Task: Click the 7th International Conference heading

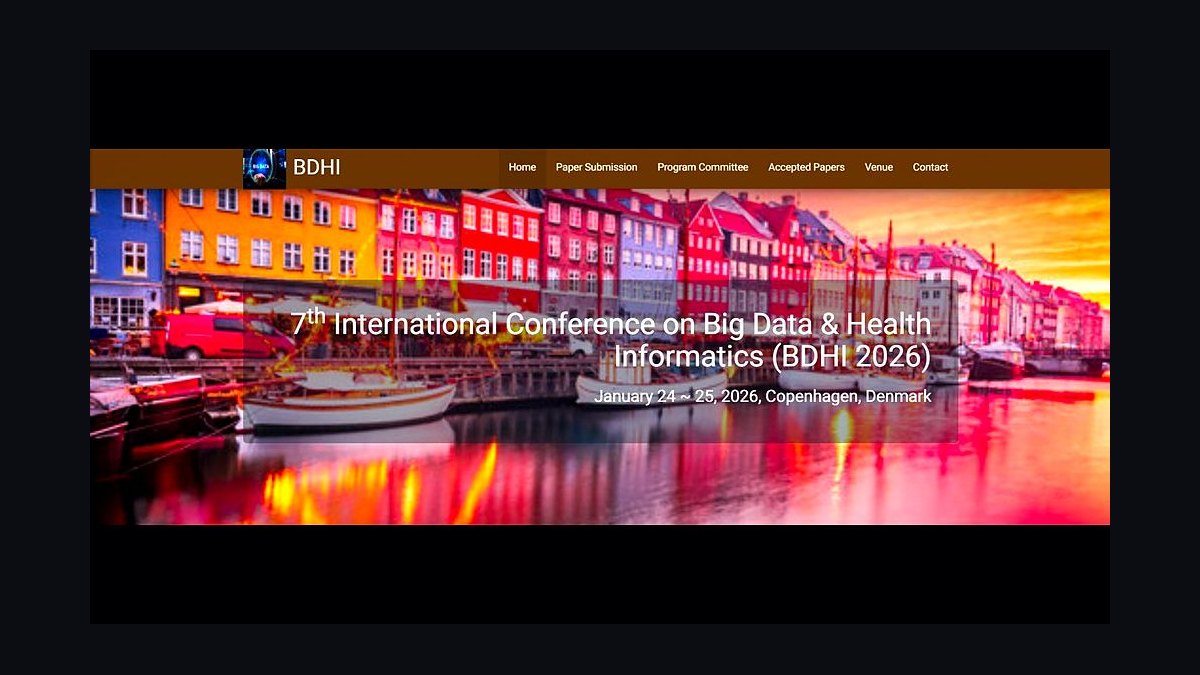Action: point(611,339)
